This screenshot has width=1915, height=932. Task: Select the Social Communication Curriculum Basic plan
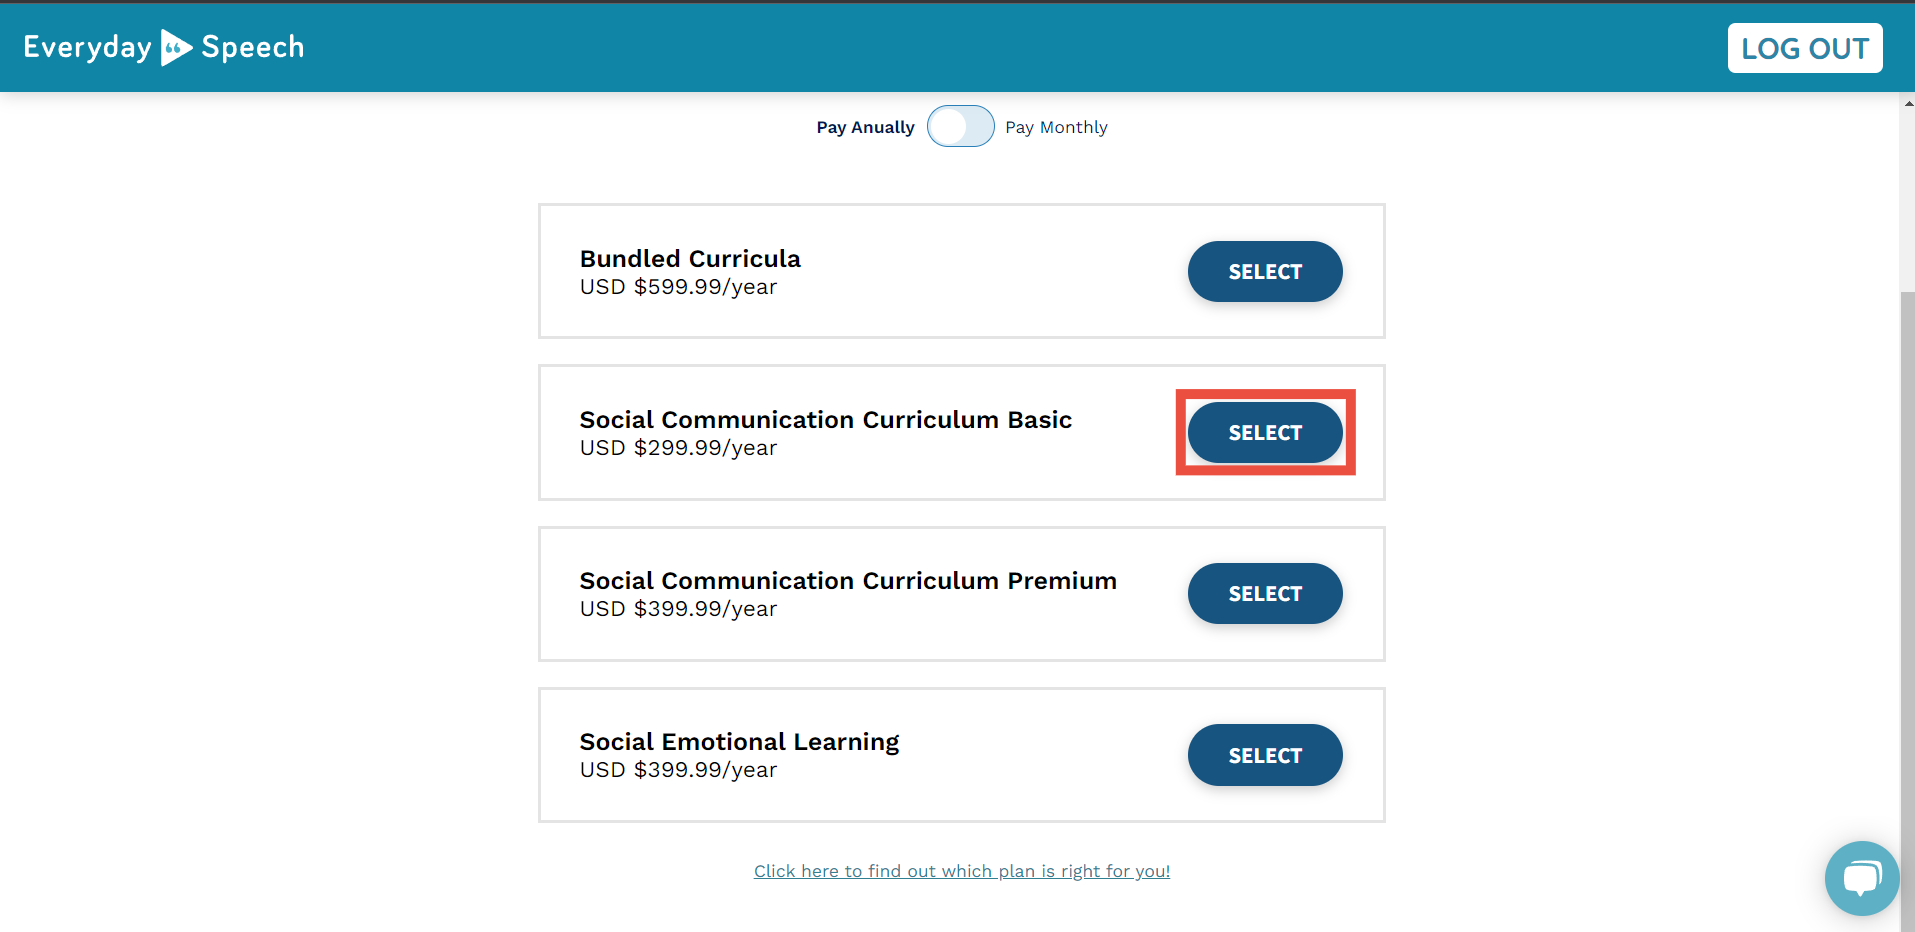point(1265,432)
